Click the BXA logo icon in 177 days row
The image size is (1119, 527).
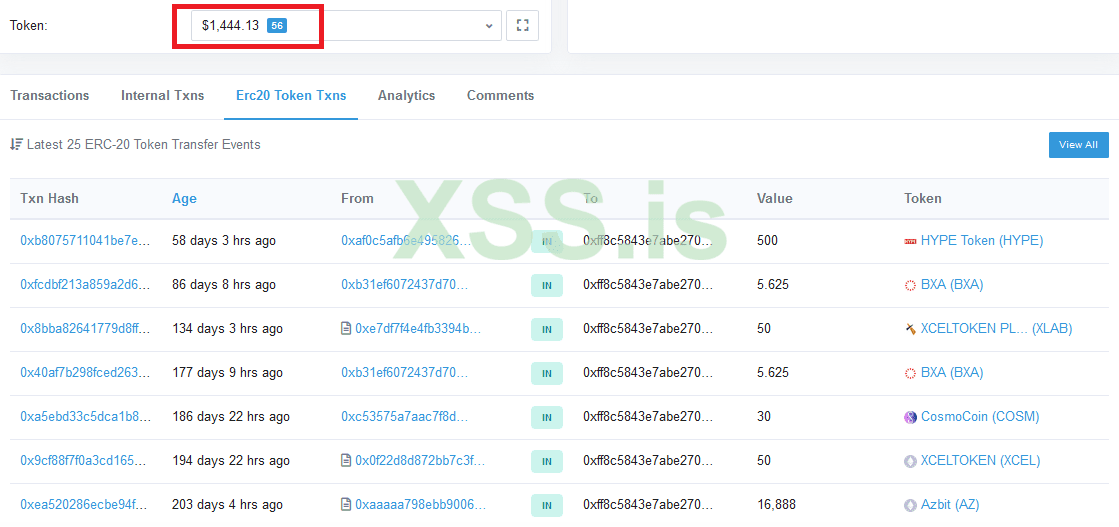pyautogui.click(x=910, y=373)
